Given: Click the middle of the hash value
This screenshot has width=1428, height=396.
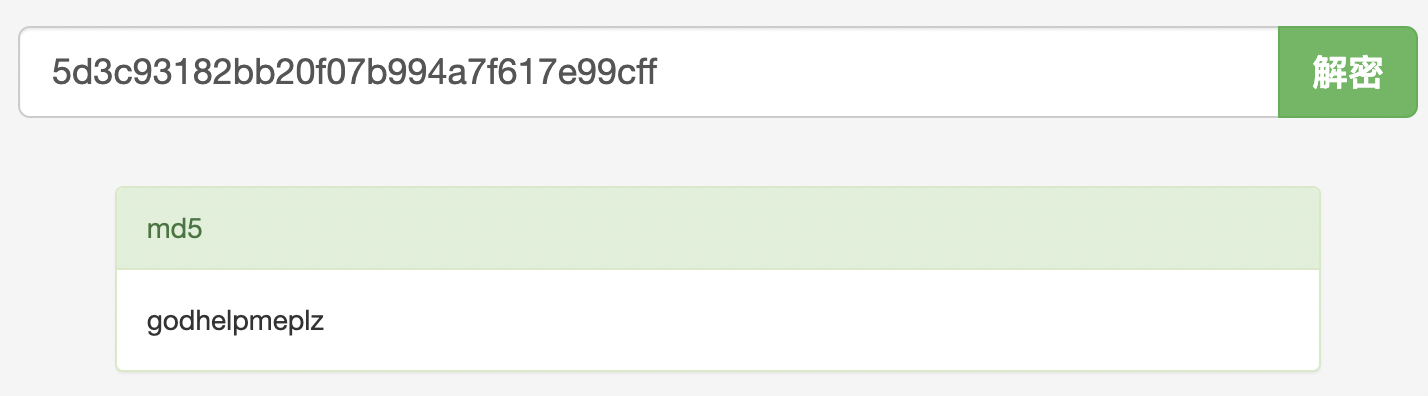Looking at the screenshot, I should (354, 73).
